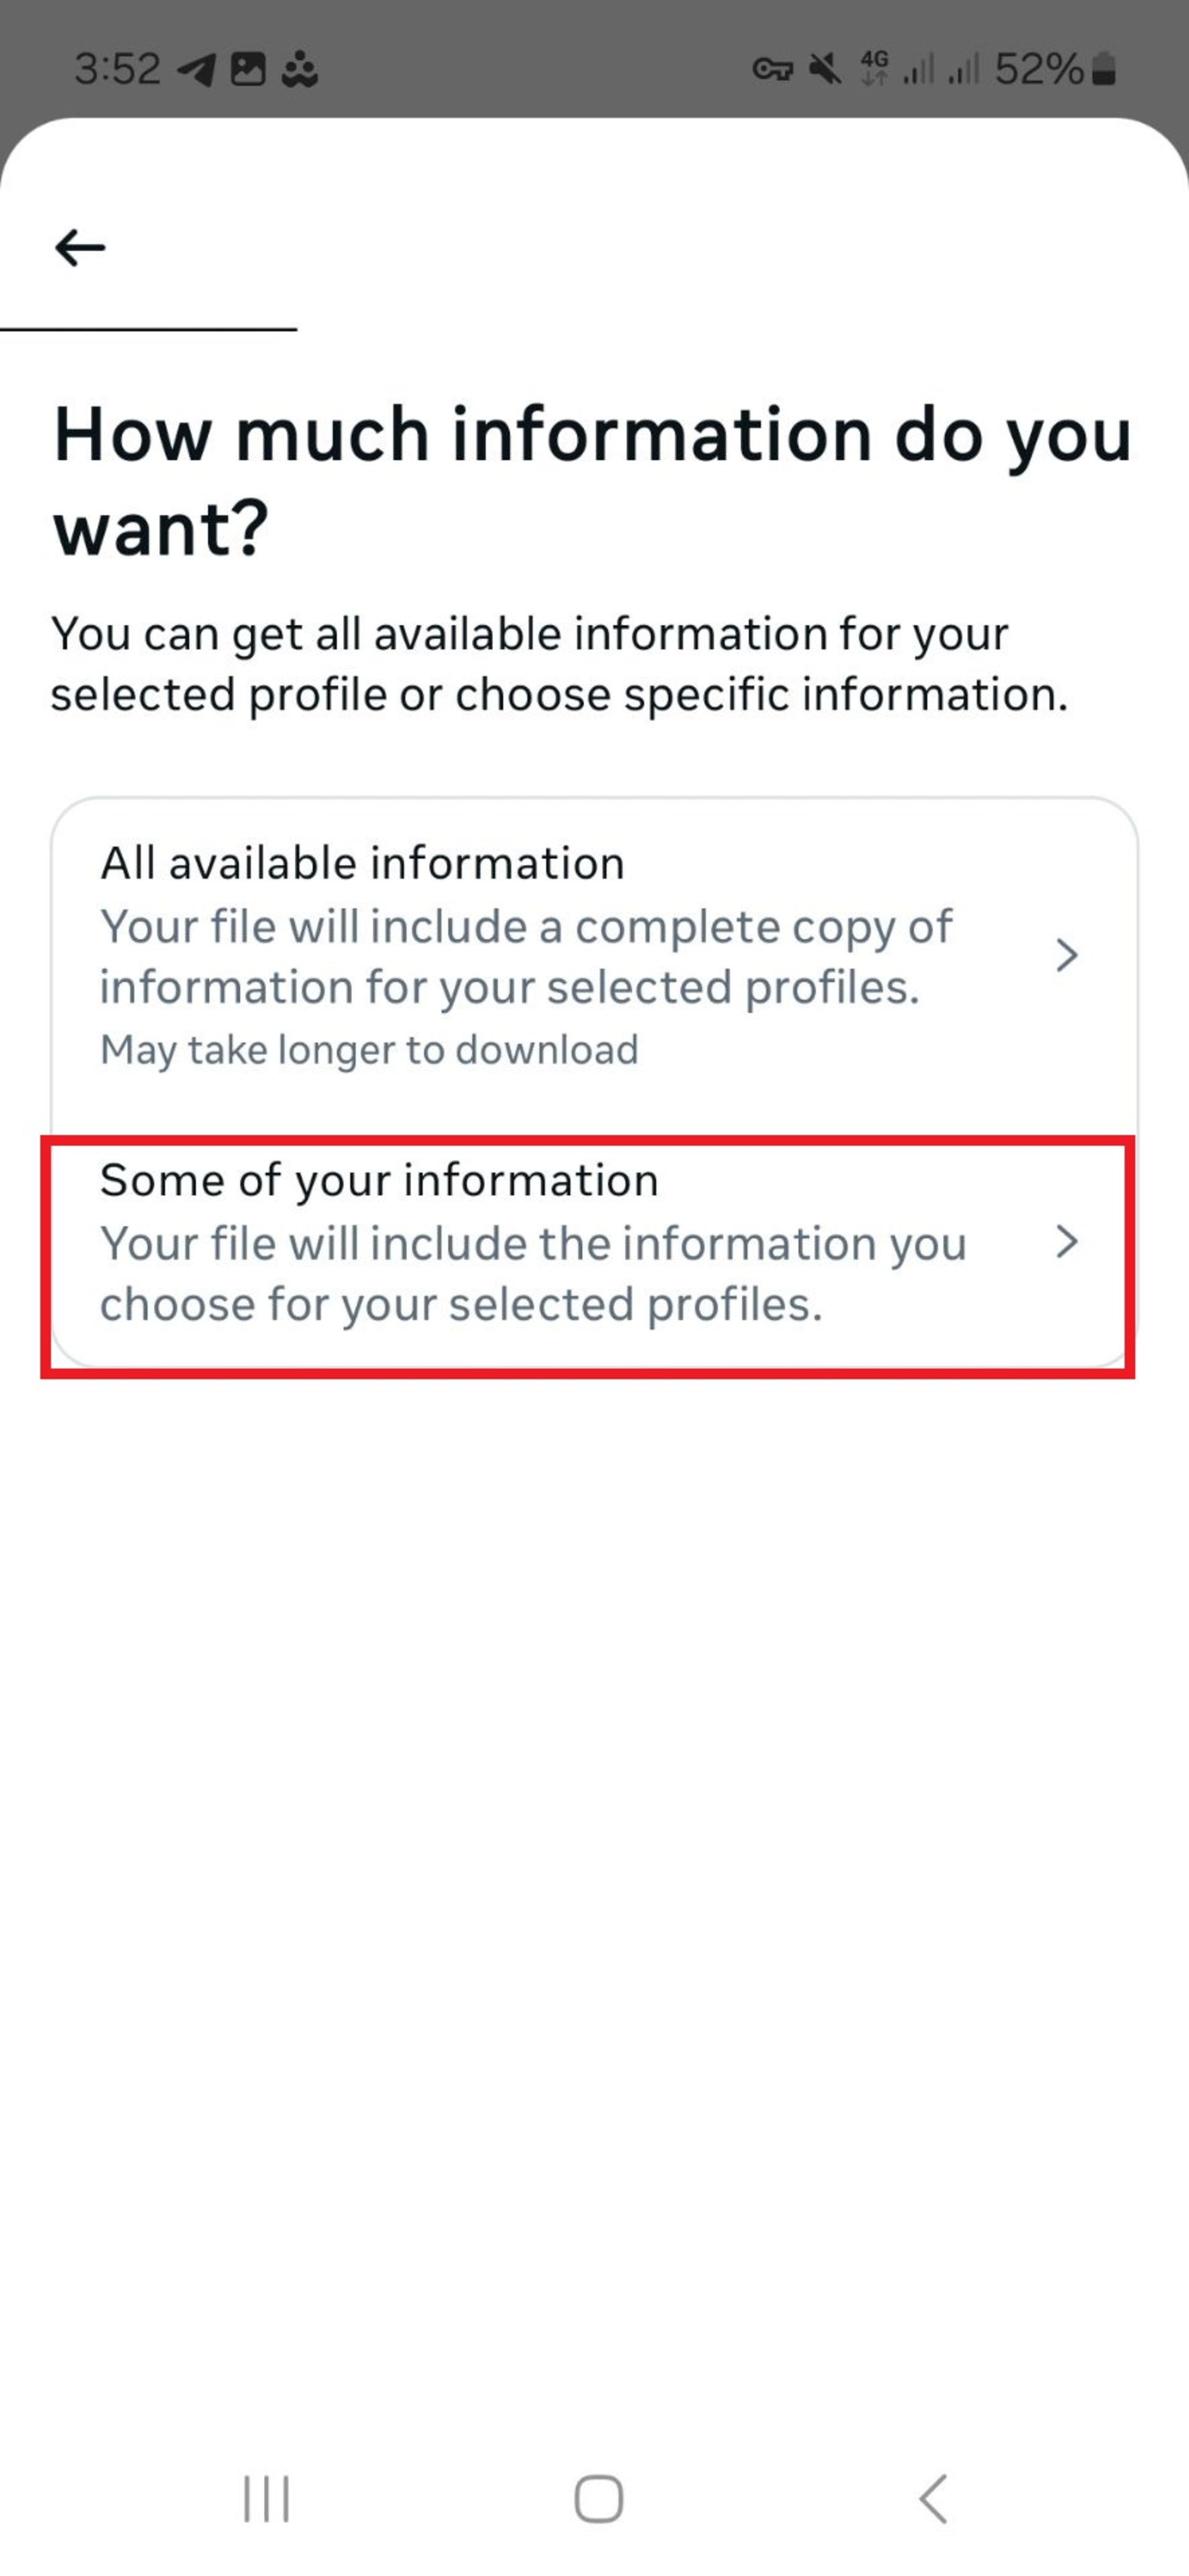Expand Some of your information chevron
Viewport: 1189px width, 2576px height.
click(x=1067, y=1241)
